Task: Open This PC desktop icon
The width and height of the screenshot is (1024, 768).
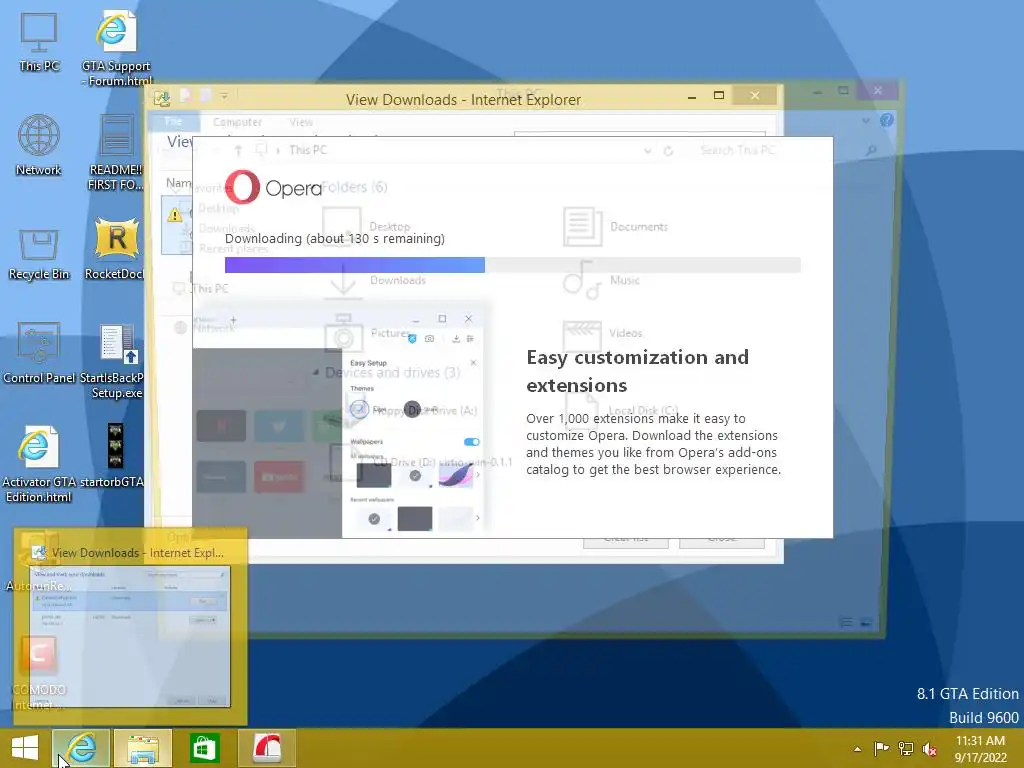Action: click(39, 42)
